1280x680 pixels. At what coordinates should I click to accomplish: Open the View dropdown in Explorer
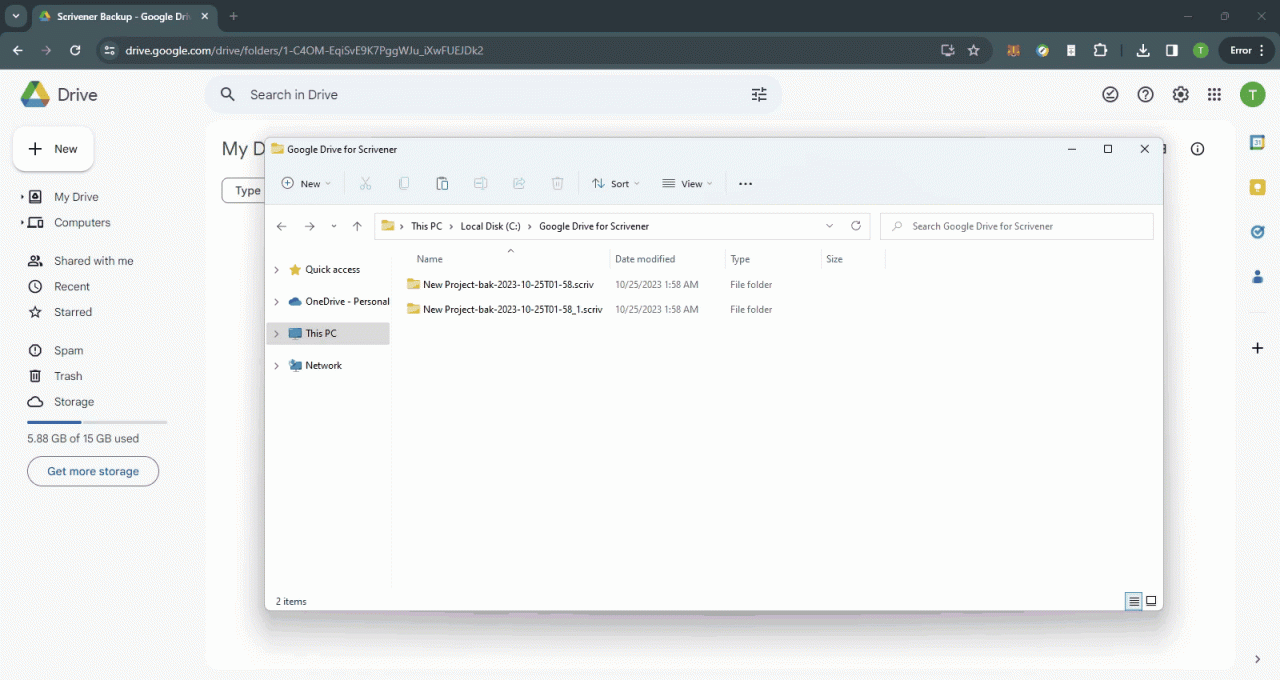687,183
